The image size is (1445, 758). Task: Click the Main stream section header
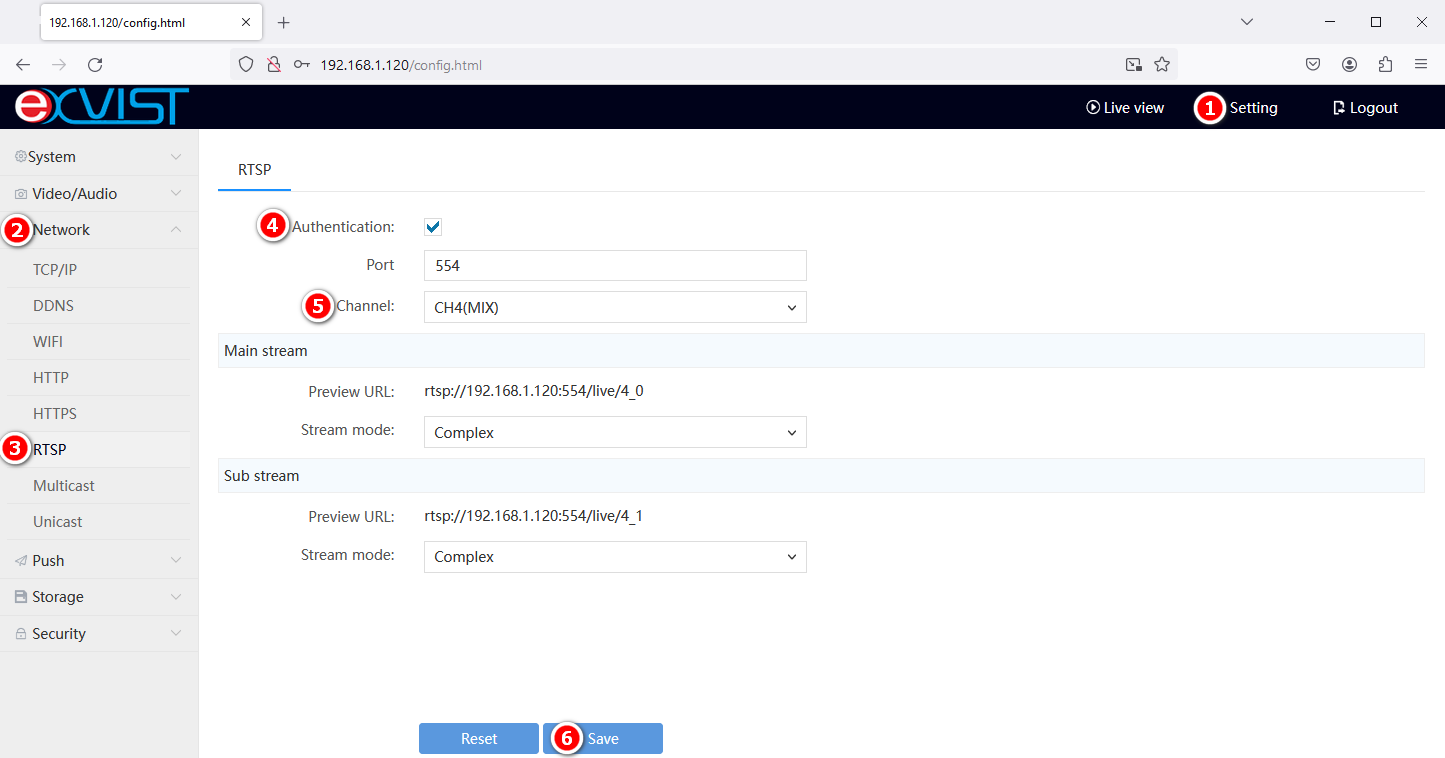coord(821,351)
